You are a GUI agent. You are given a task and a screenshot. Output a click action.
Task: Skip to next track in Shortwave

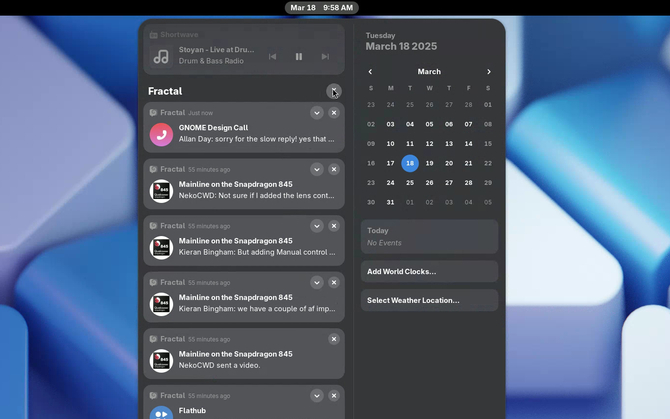point(325,56)
